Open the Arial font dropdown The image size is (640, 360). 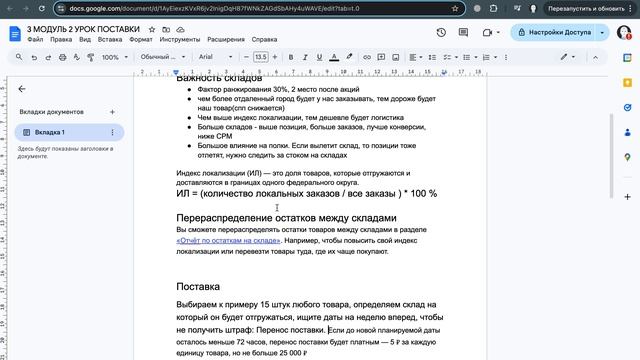[216, 57]
